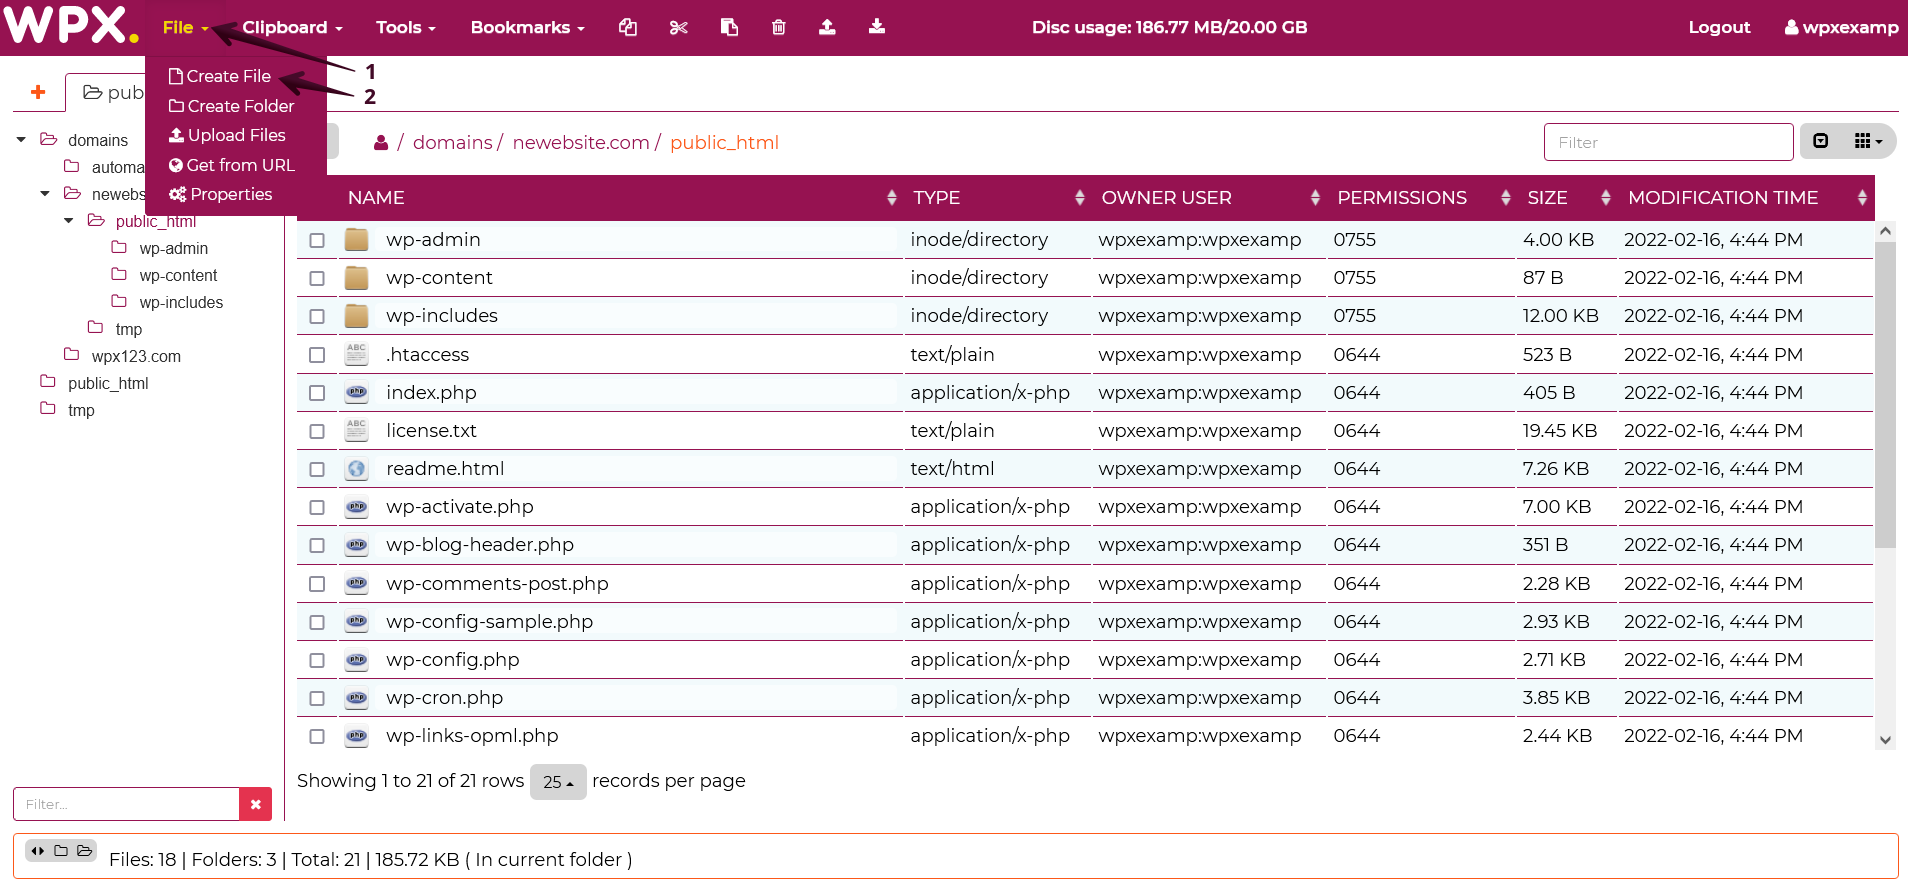Click the scissors Cut icon
The width and height of the screenshot is (1908, 884).
[679, 27]
